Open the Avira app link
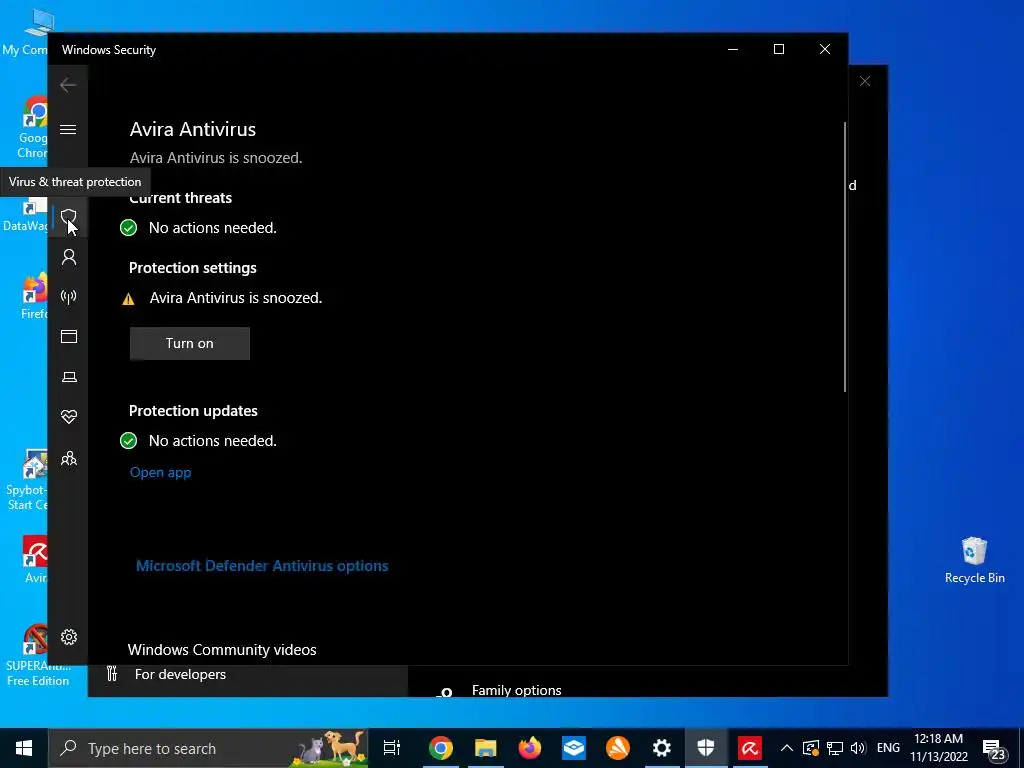The height and width of the screenshot is (768, 1024). tap(161, 472)
